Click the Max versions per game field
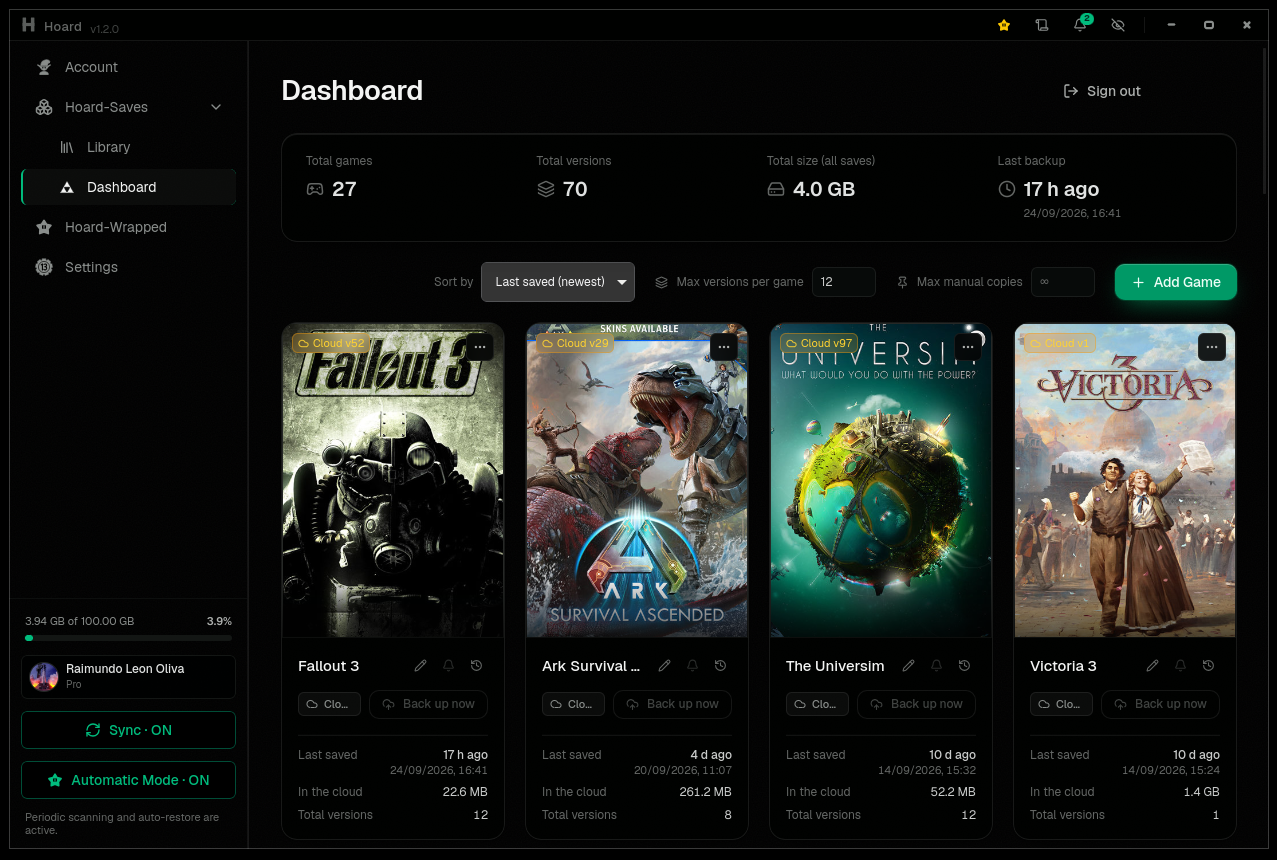Viewport: 1277px width, 860px height. point(844,282)
